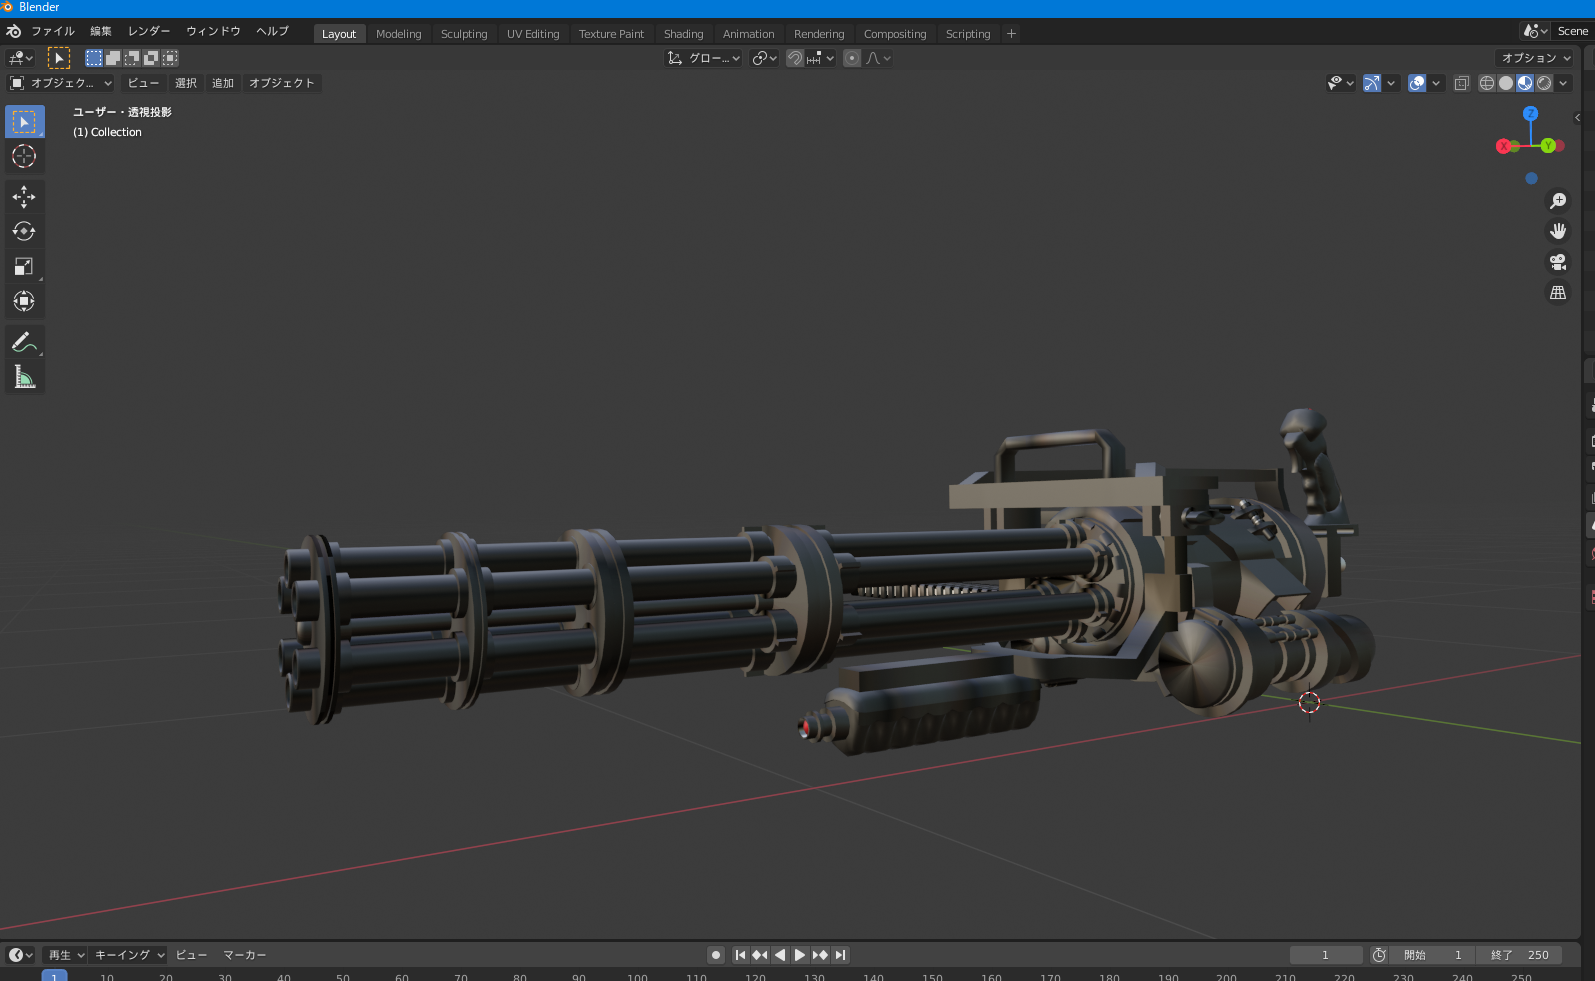Open the キーイング dropdown in timeline
This screenshot has width=1595, height=981.
(128, 955)
